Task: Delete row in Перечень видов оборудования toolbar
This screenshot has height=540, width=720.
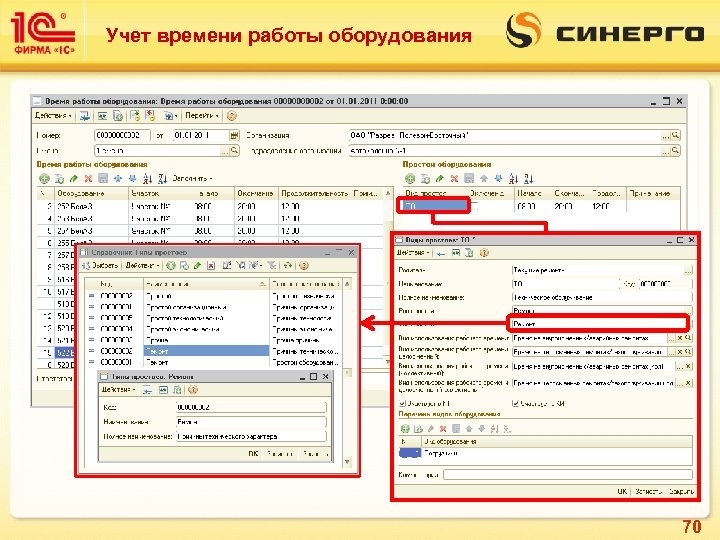Action: 443,429
